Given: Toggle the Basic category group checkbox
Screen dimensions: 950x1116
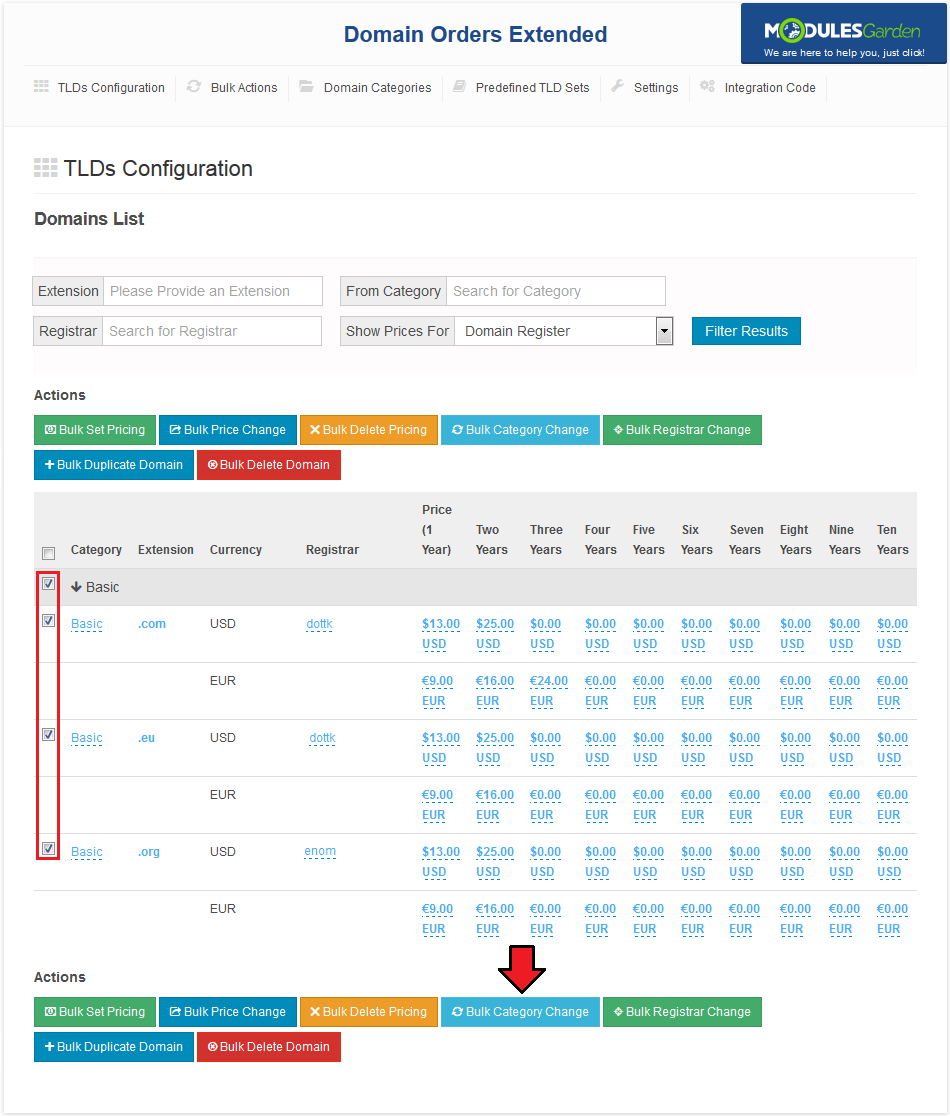Looking at the screenshot, I should pos(48,584).
